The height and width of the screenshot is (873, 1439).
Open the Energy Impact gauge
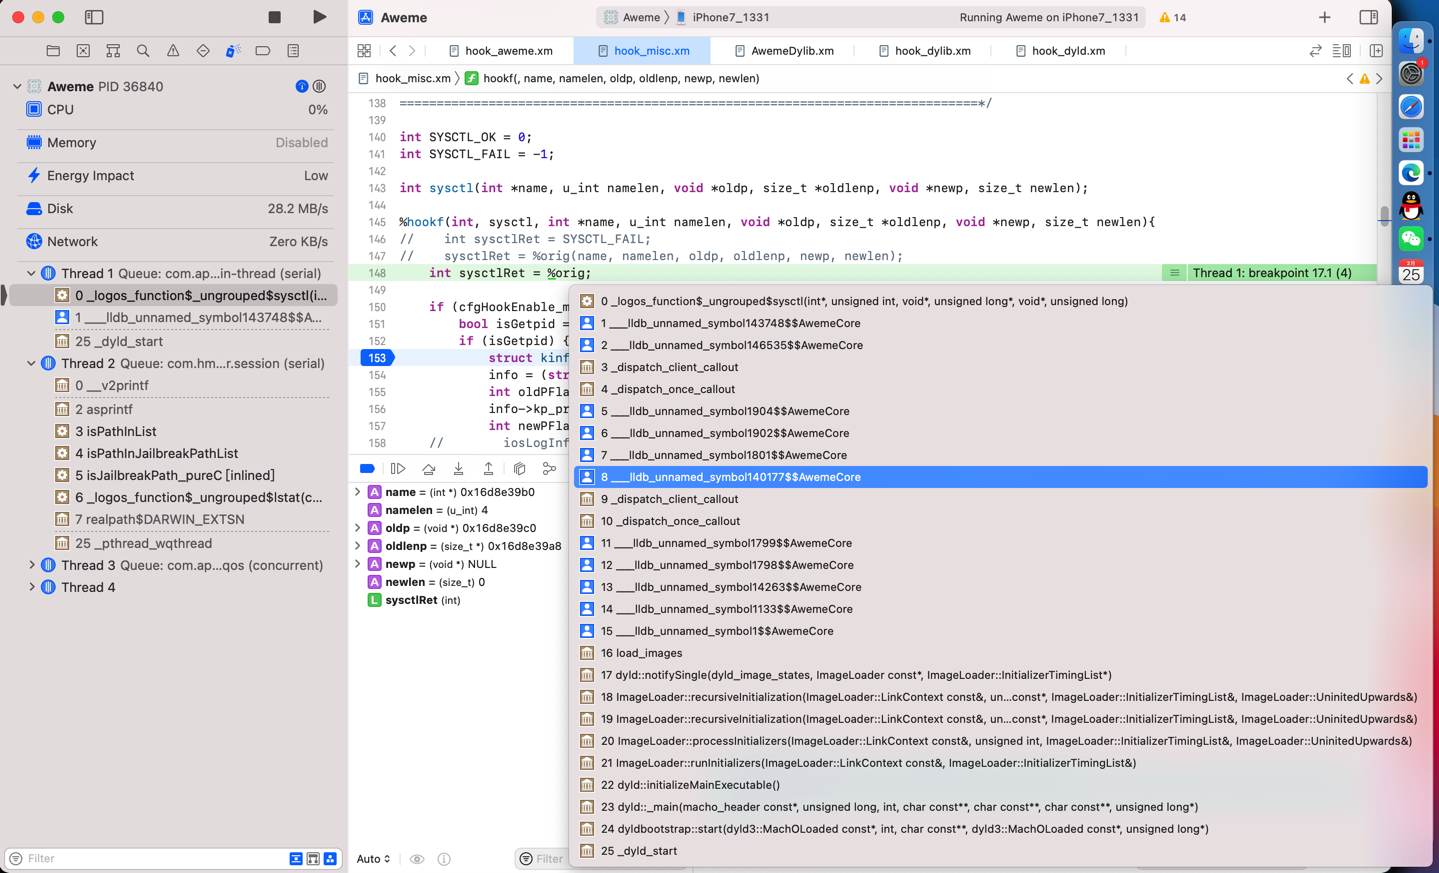pos(174,175)
